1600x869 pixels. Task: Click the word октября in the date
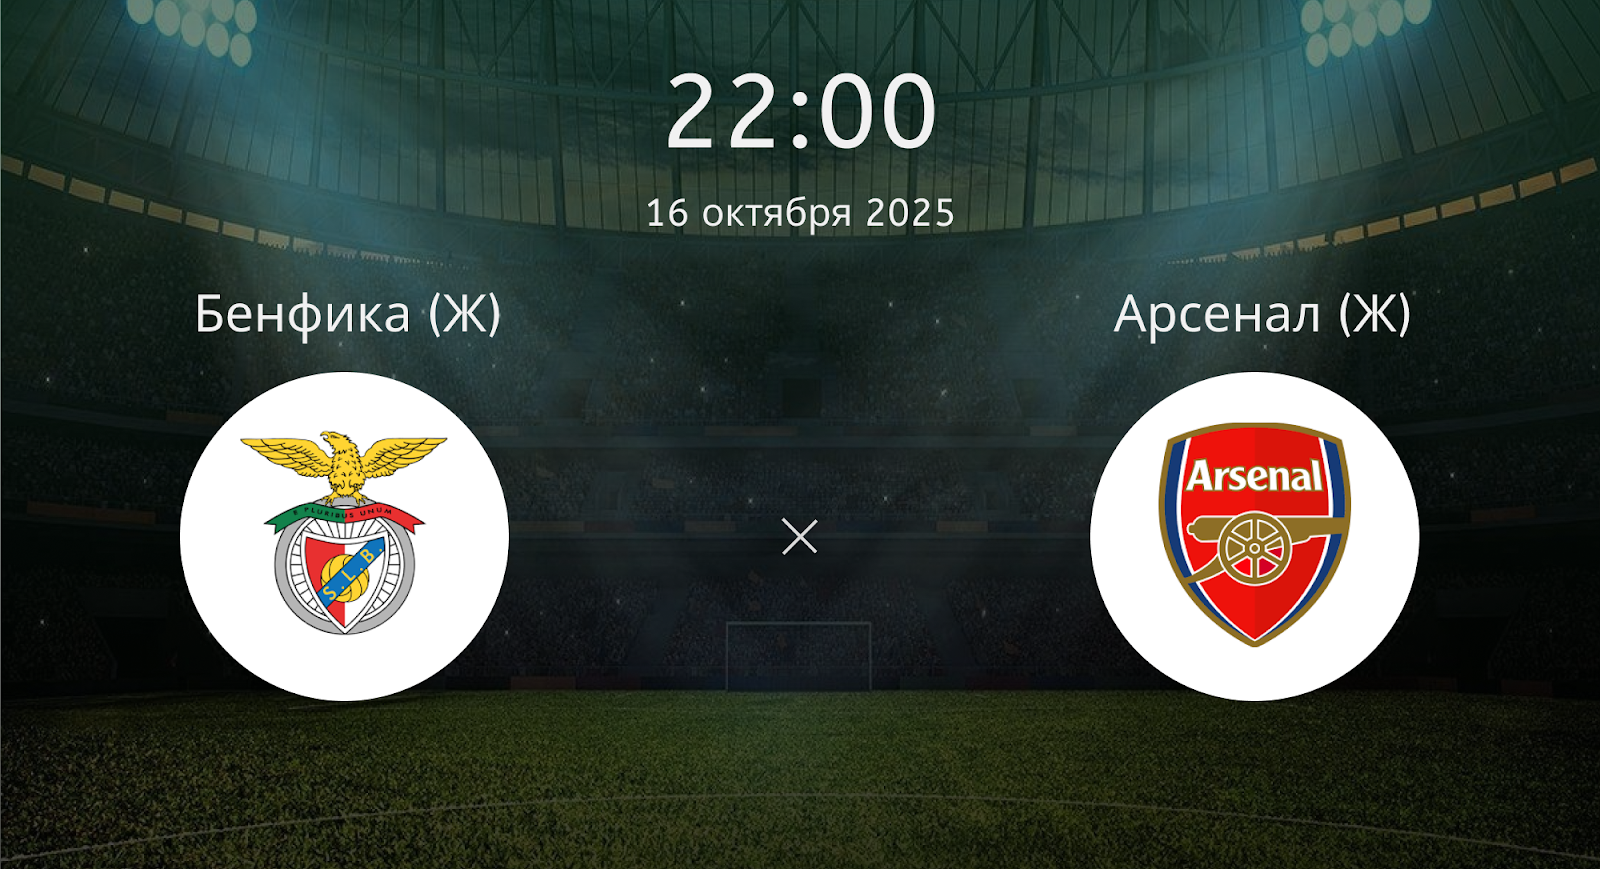coord(777,213)
